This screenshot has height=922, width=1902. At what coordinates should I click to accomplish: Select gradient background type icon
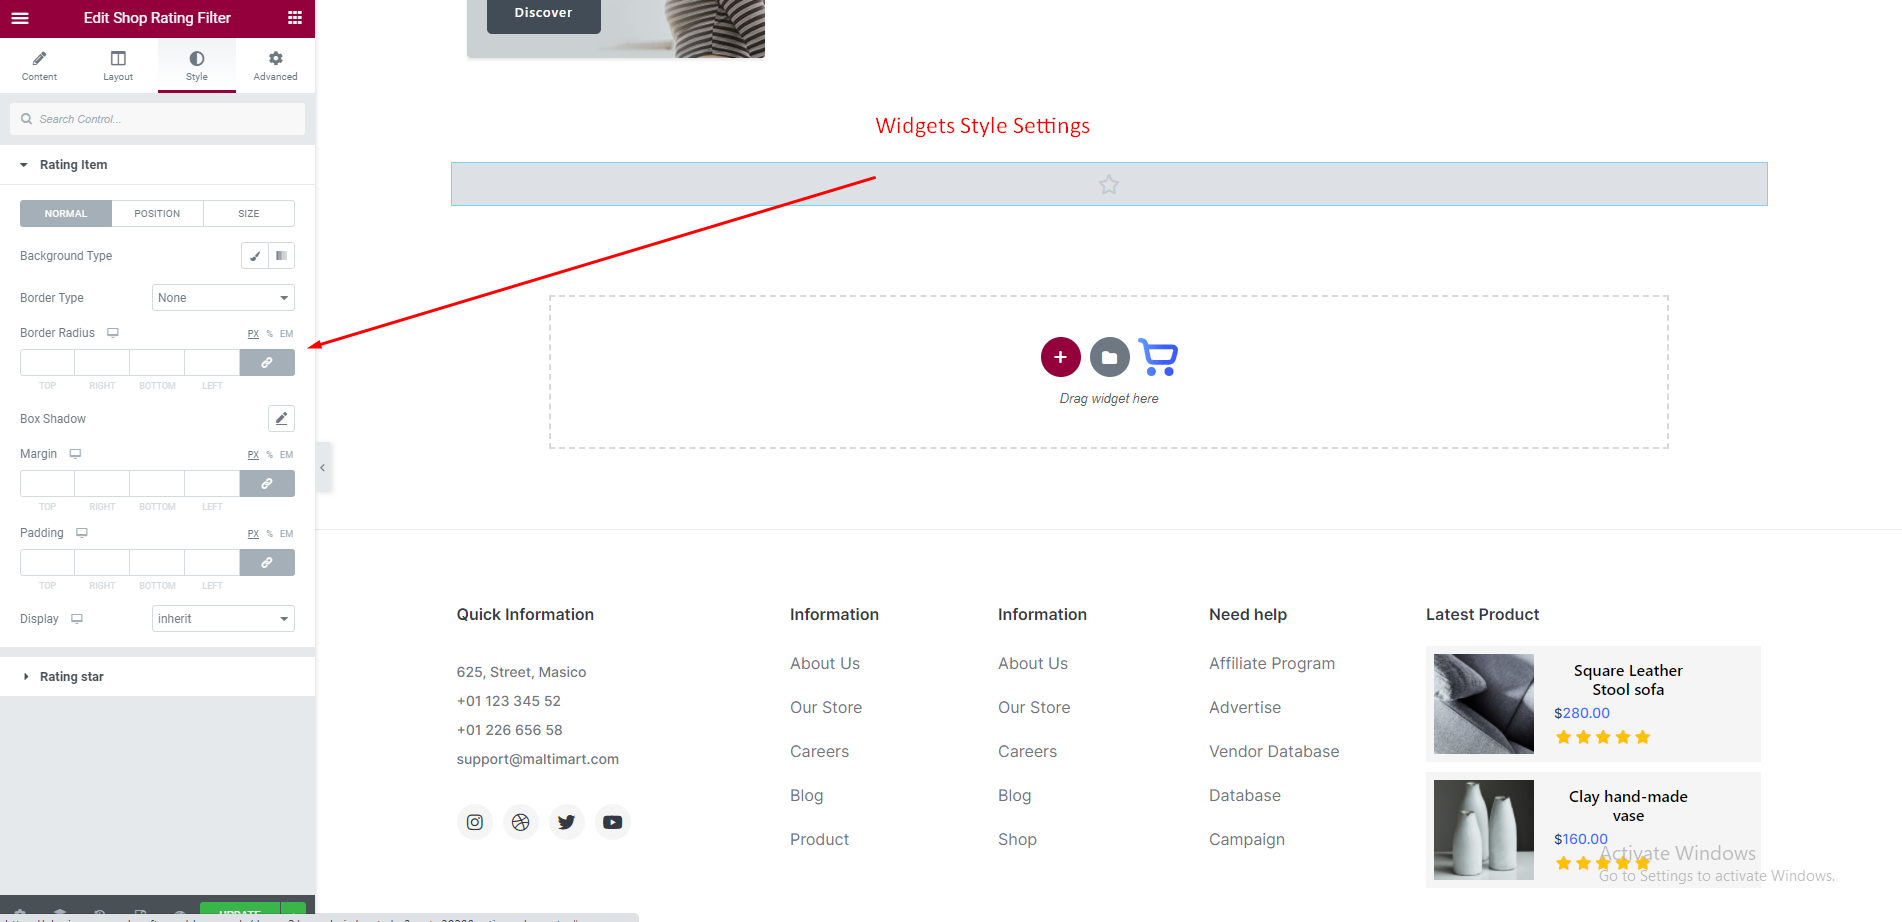point(281,256)
